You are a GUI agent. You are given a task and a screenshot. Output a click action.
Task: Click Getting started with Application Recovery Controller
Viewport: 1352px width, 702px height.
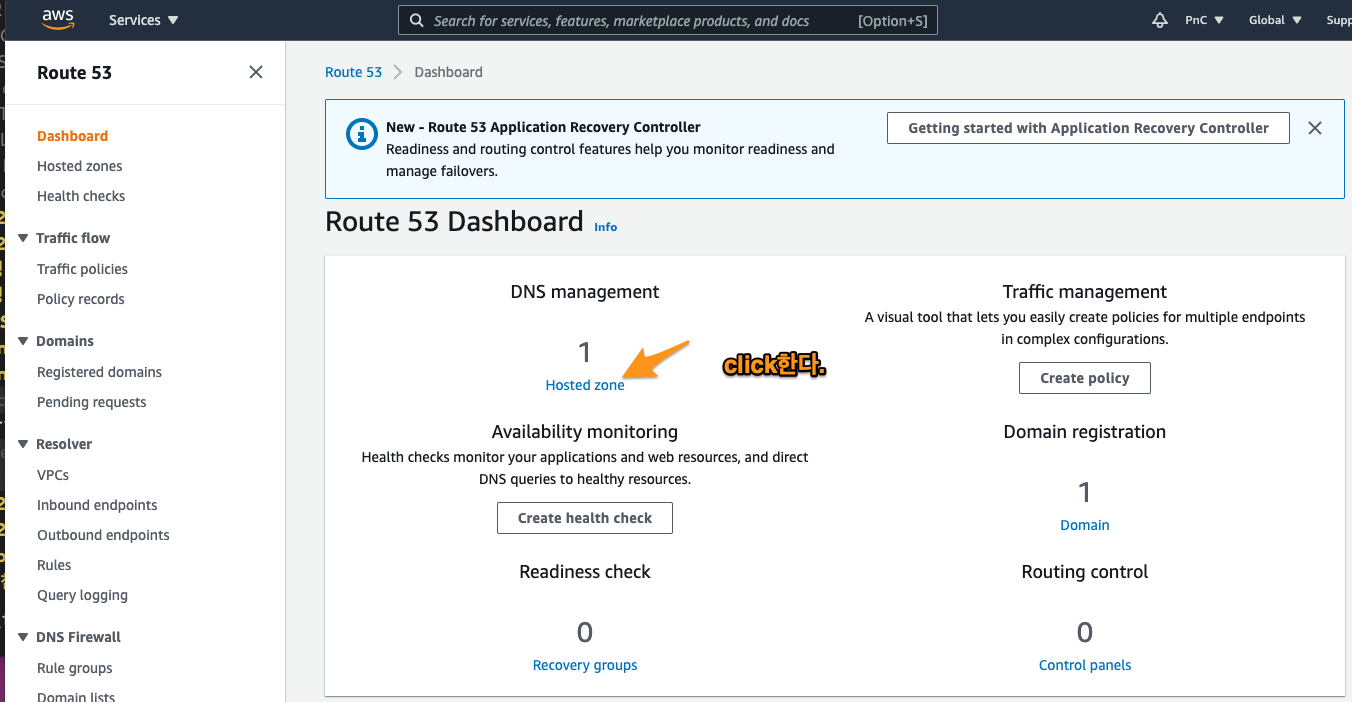tap(1088, 128)
